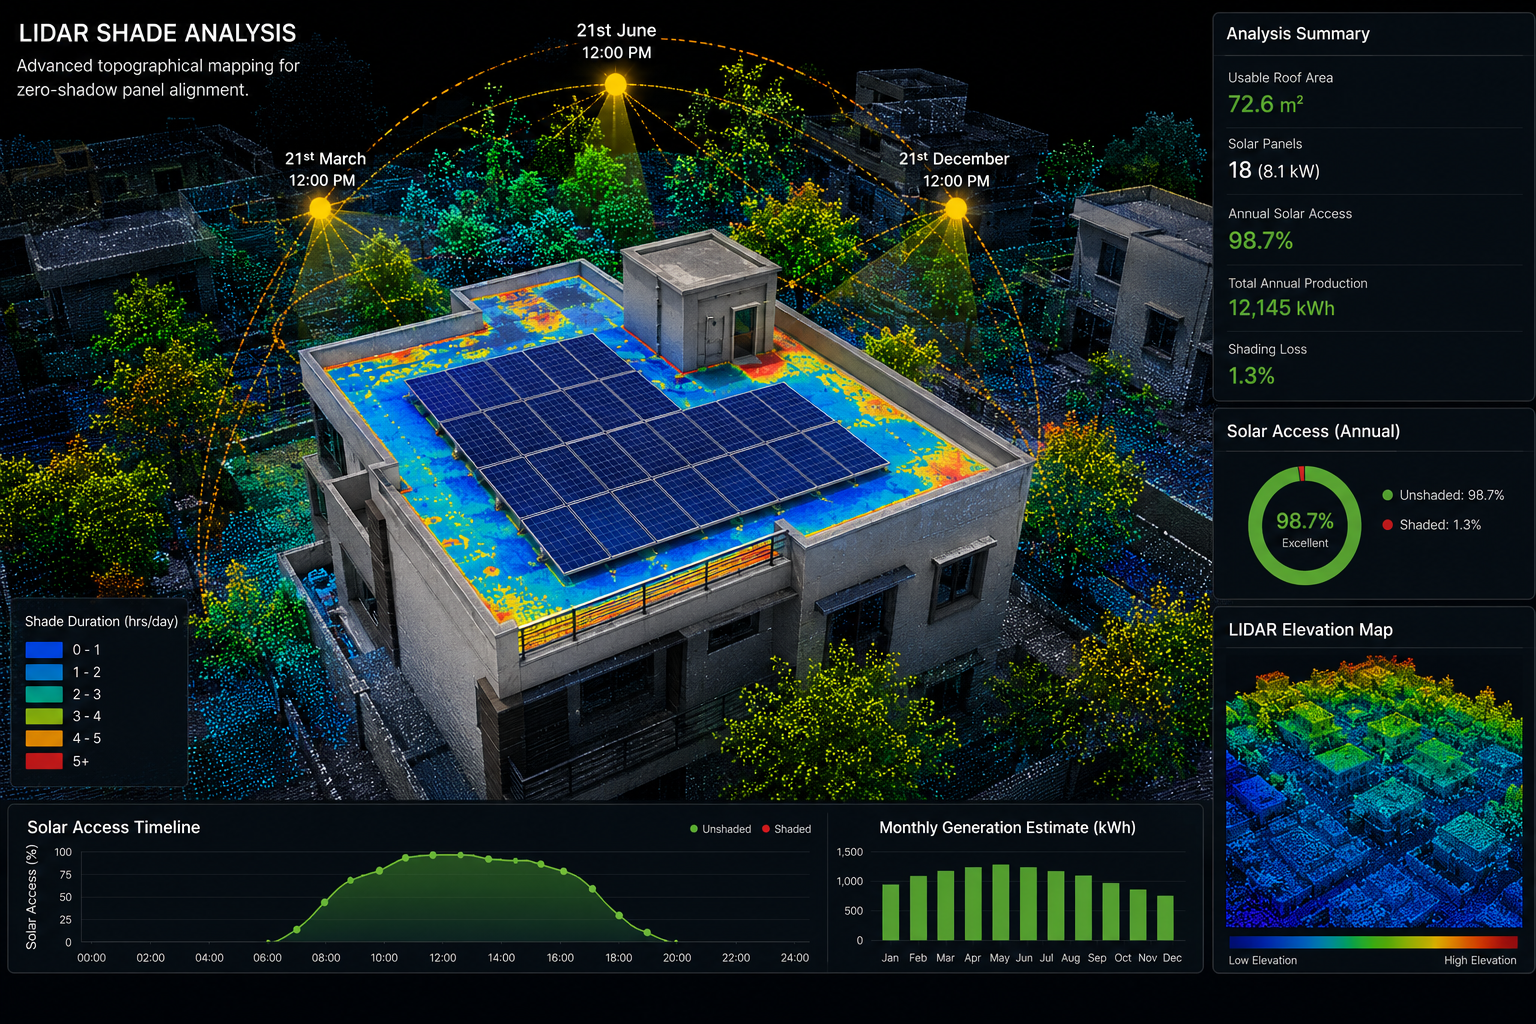Click the LIDAR SHADE ANALYSIS title

point(157,33)
